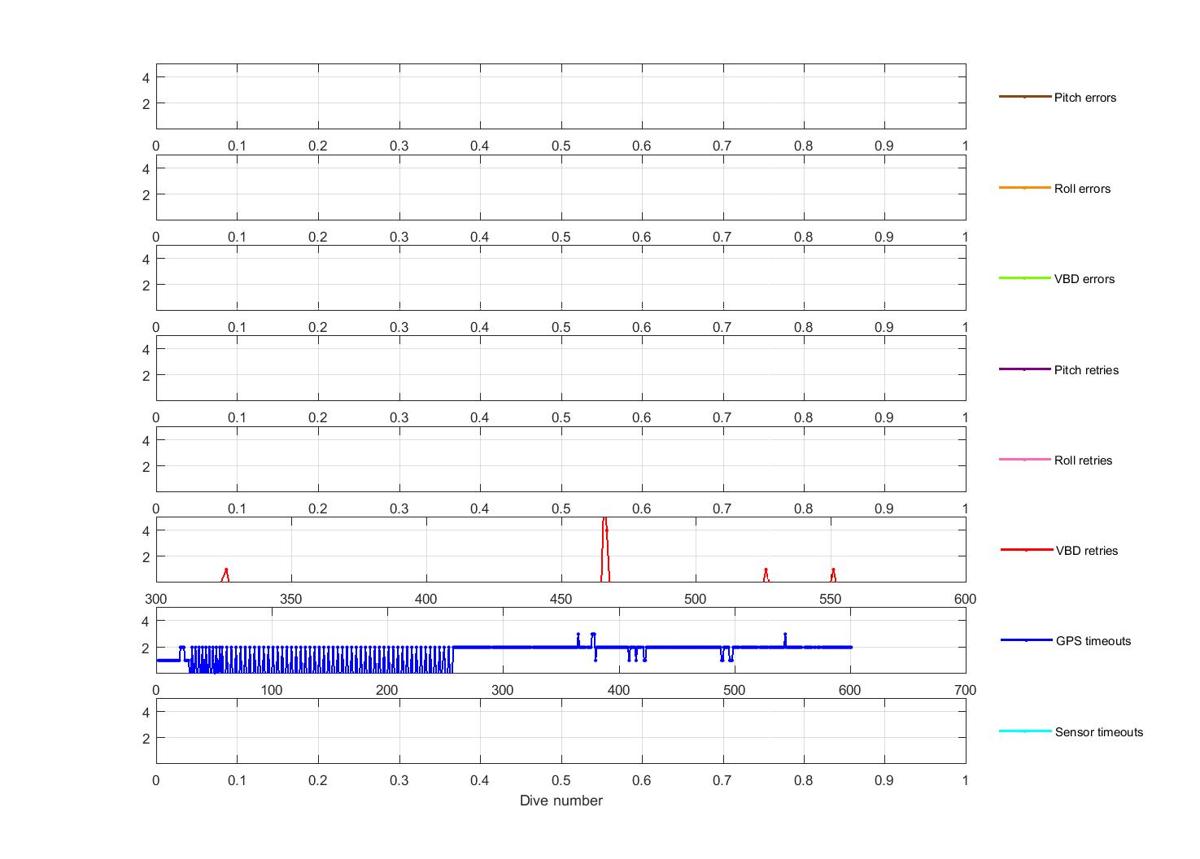Click tick label 700 on GPS timeouts axis

click(965, 690)
